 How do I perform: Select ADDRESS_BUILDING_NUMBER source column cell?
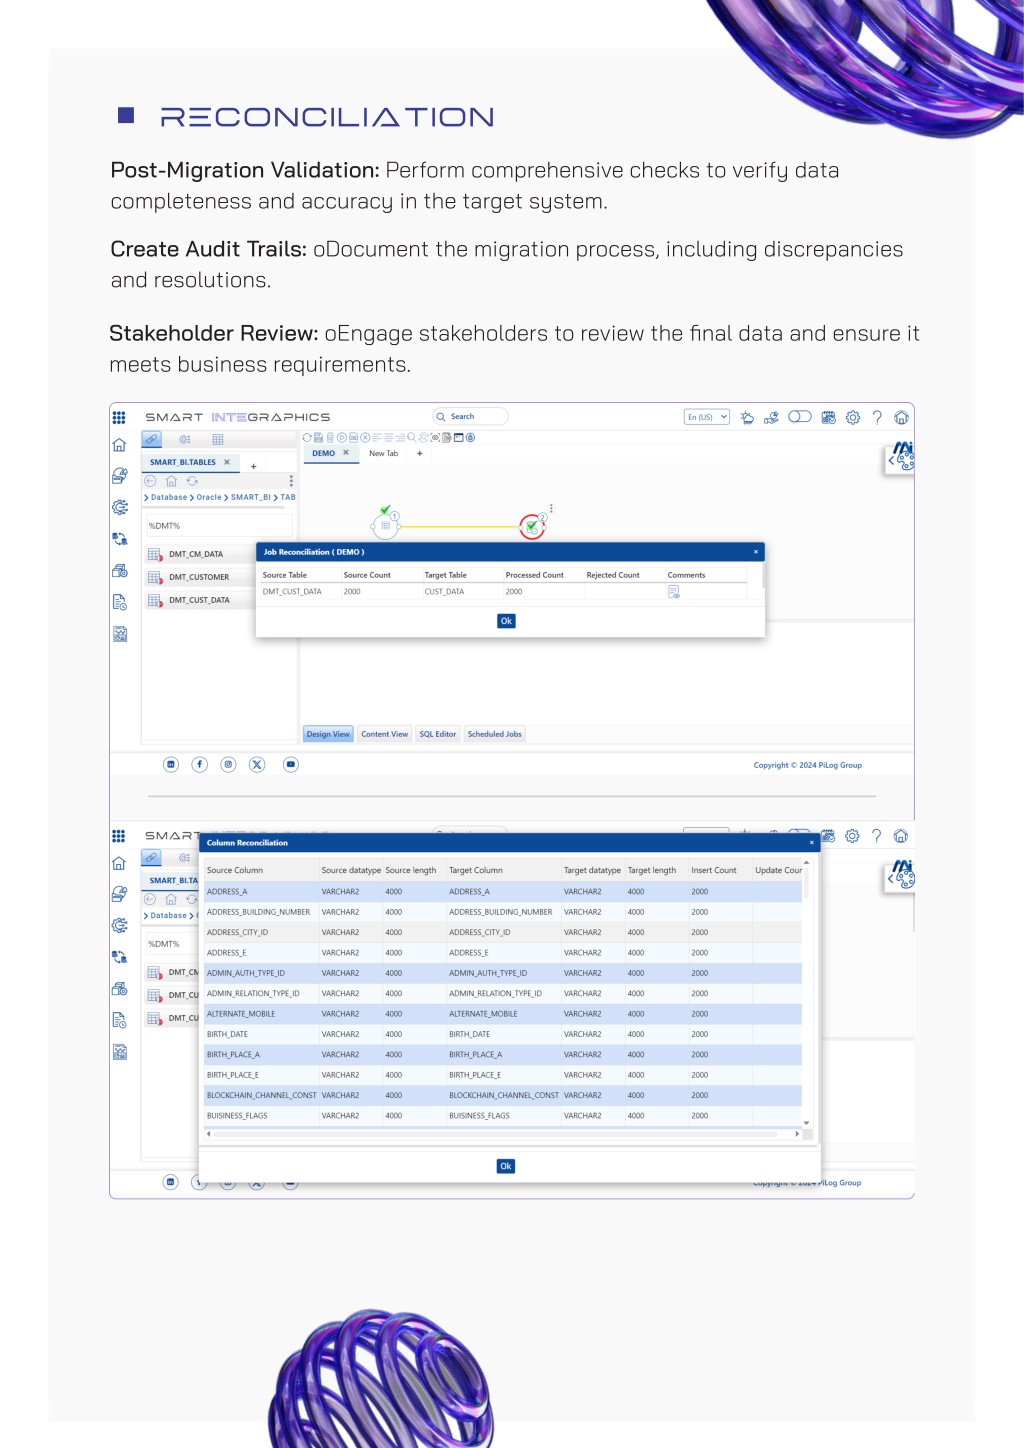point(259,912)
